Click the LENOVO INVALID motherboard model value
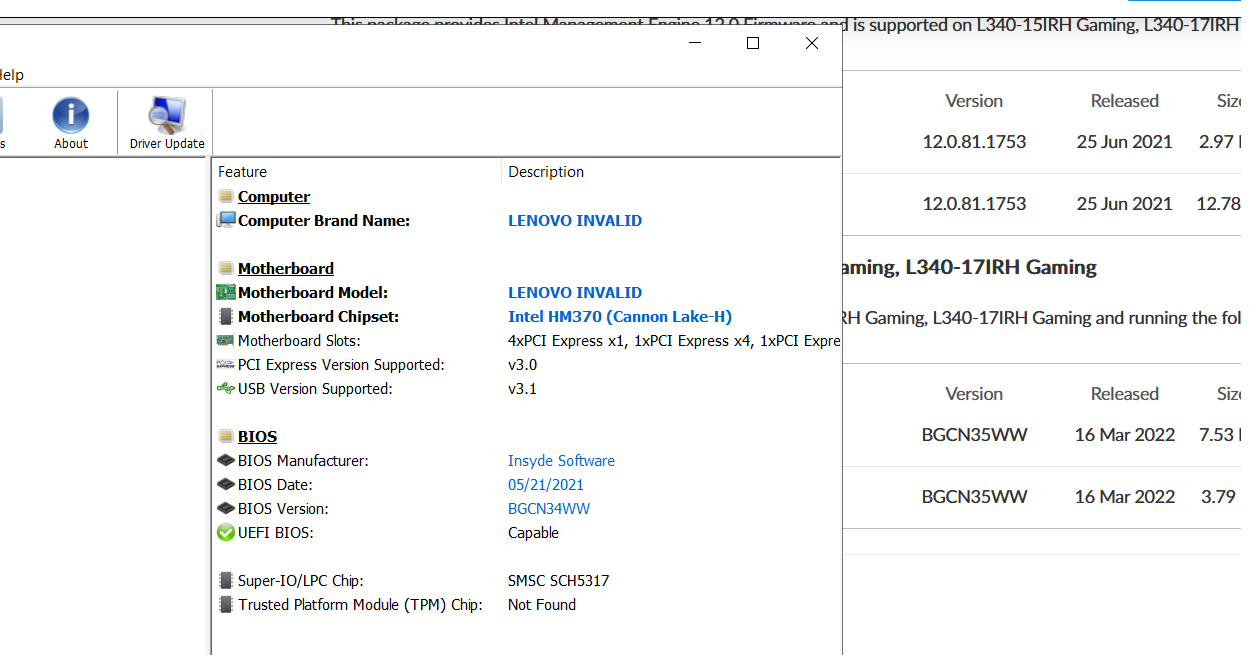Viewport: 1256px width, 665px height. [x=575, y=293]
